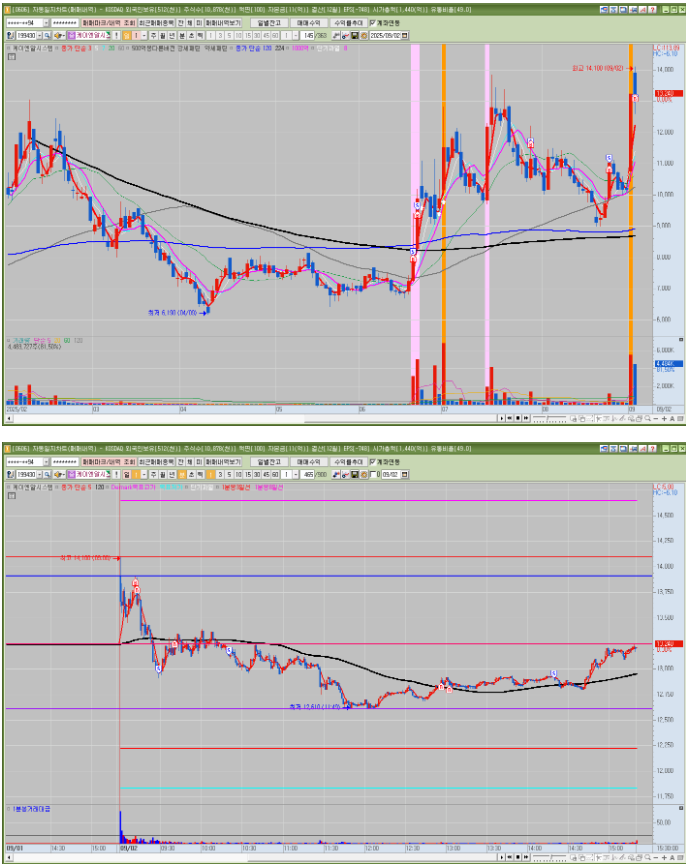Open the calendar picker beside 09/02 in lower window
This screenshot has height=864, width=686.
(405, 474)
